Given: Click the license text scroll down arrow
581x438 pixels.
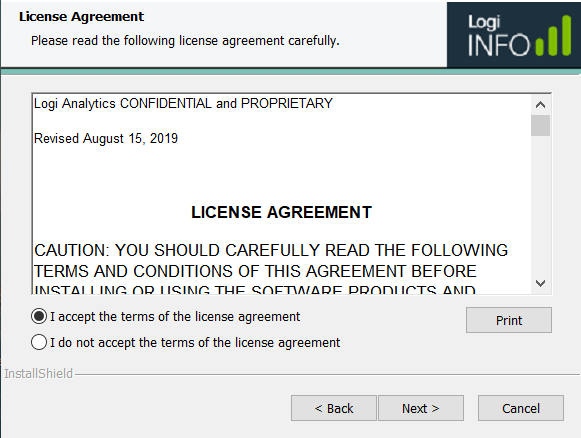Looking at the screenshot, I should [x=540, y=283].
